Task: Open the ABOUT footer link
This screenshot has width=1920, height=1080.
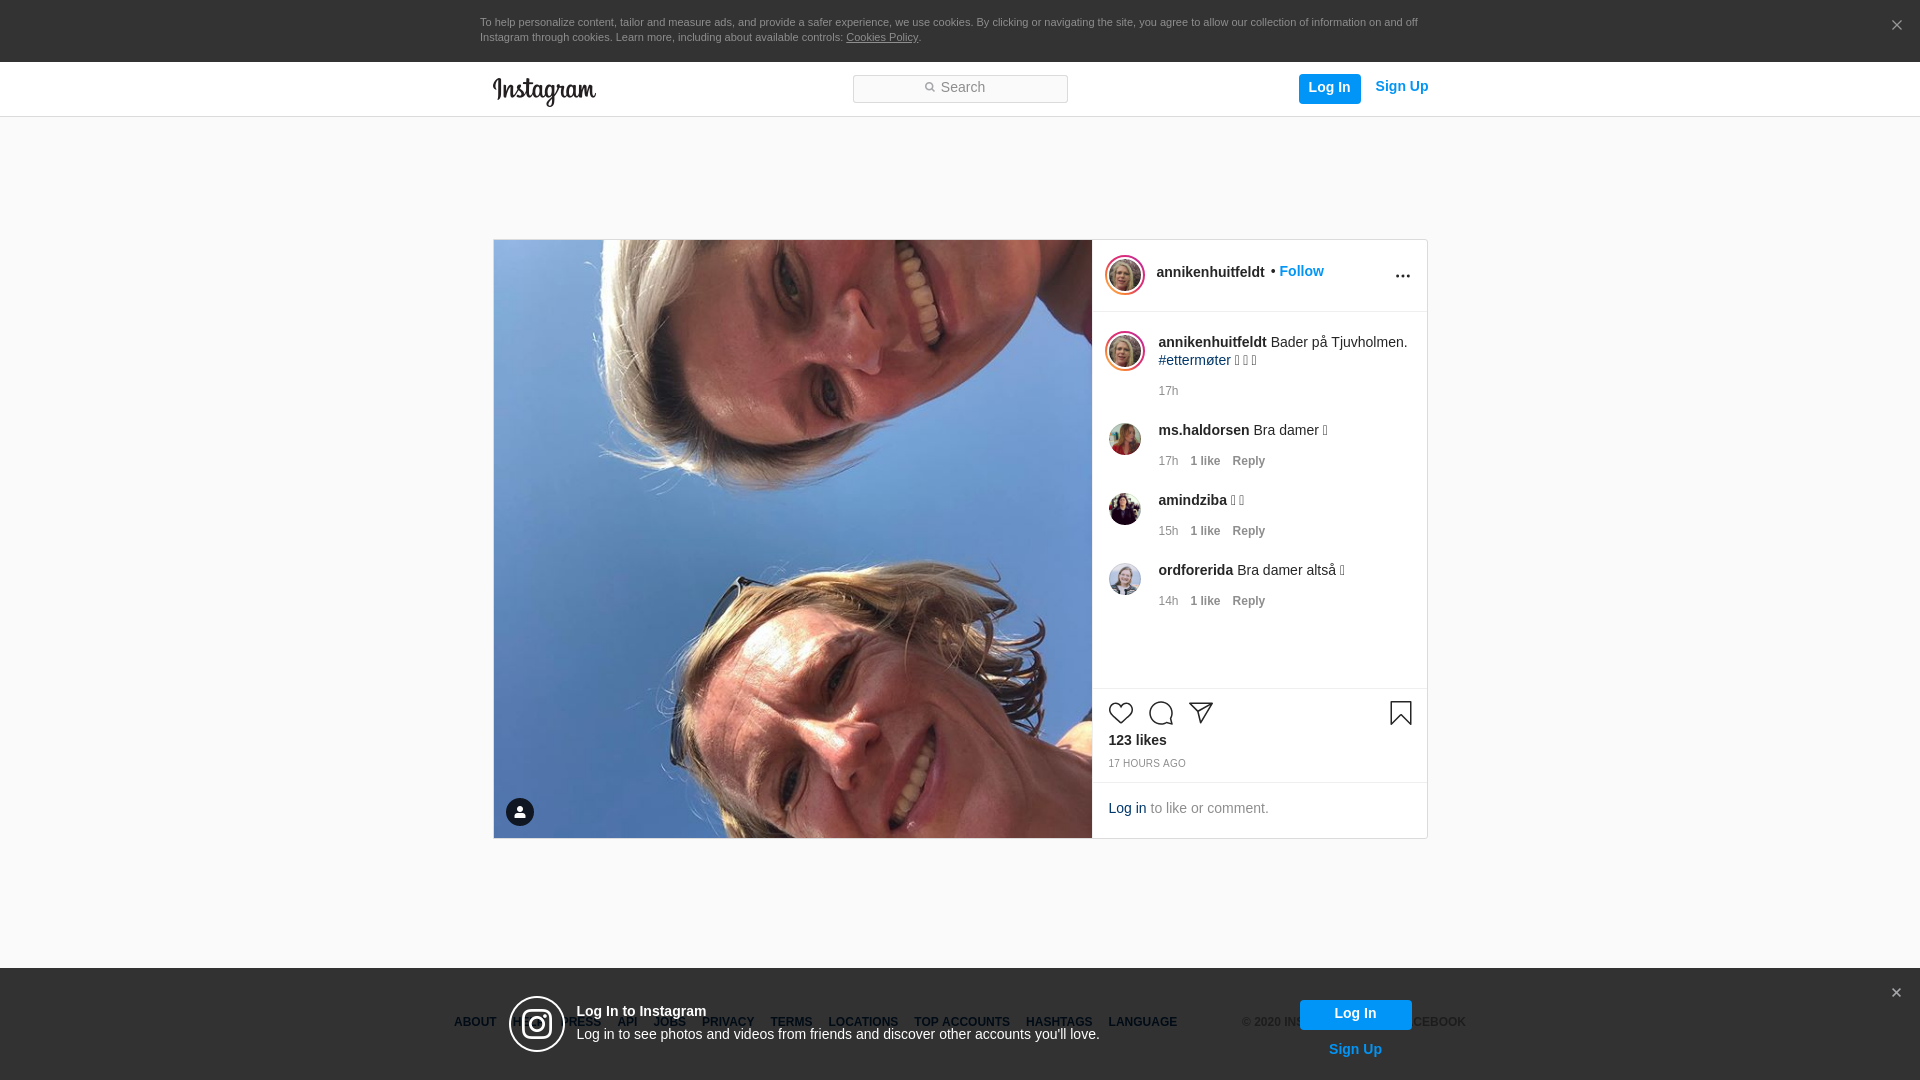Action: pyautogui.click(x=475, y=1022)
